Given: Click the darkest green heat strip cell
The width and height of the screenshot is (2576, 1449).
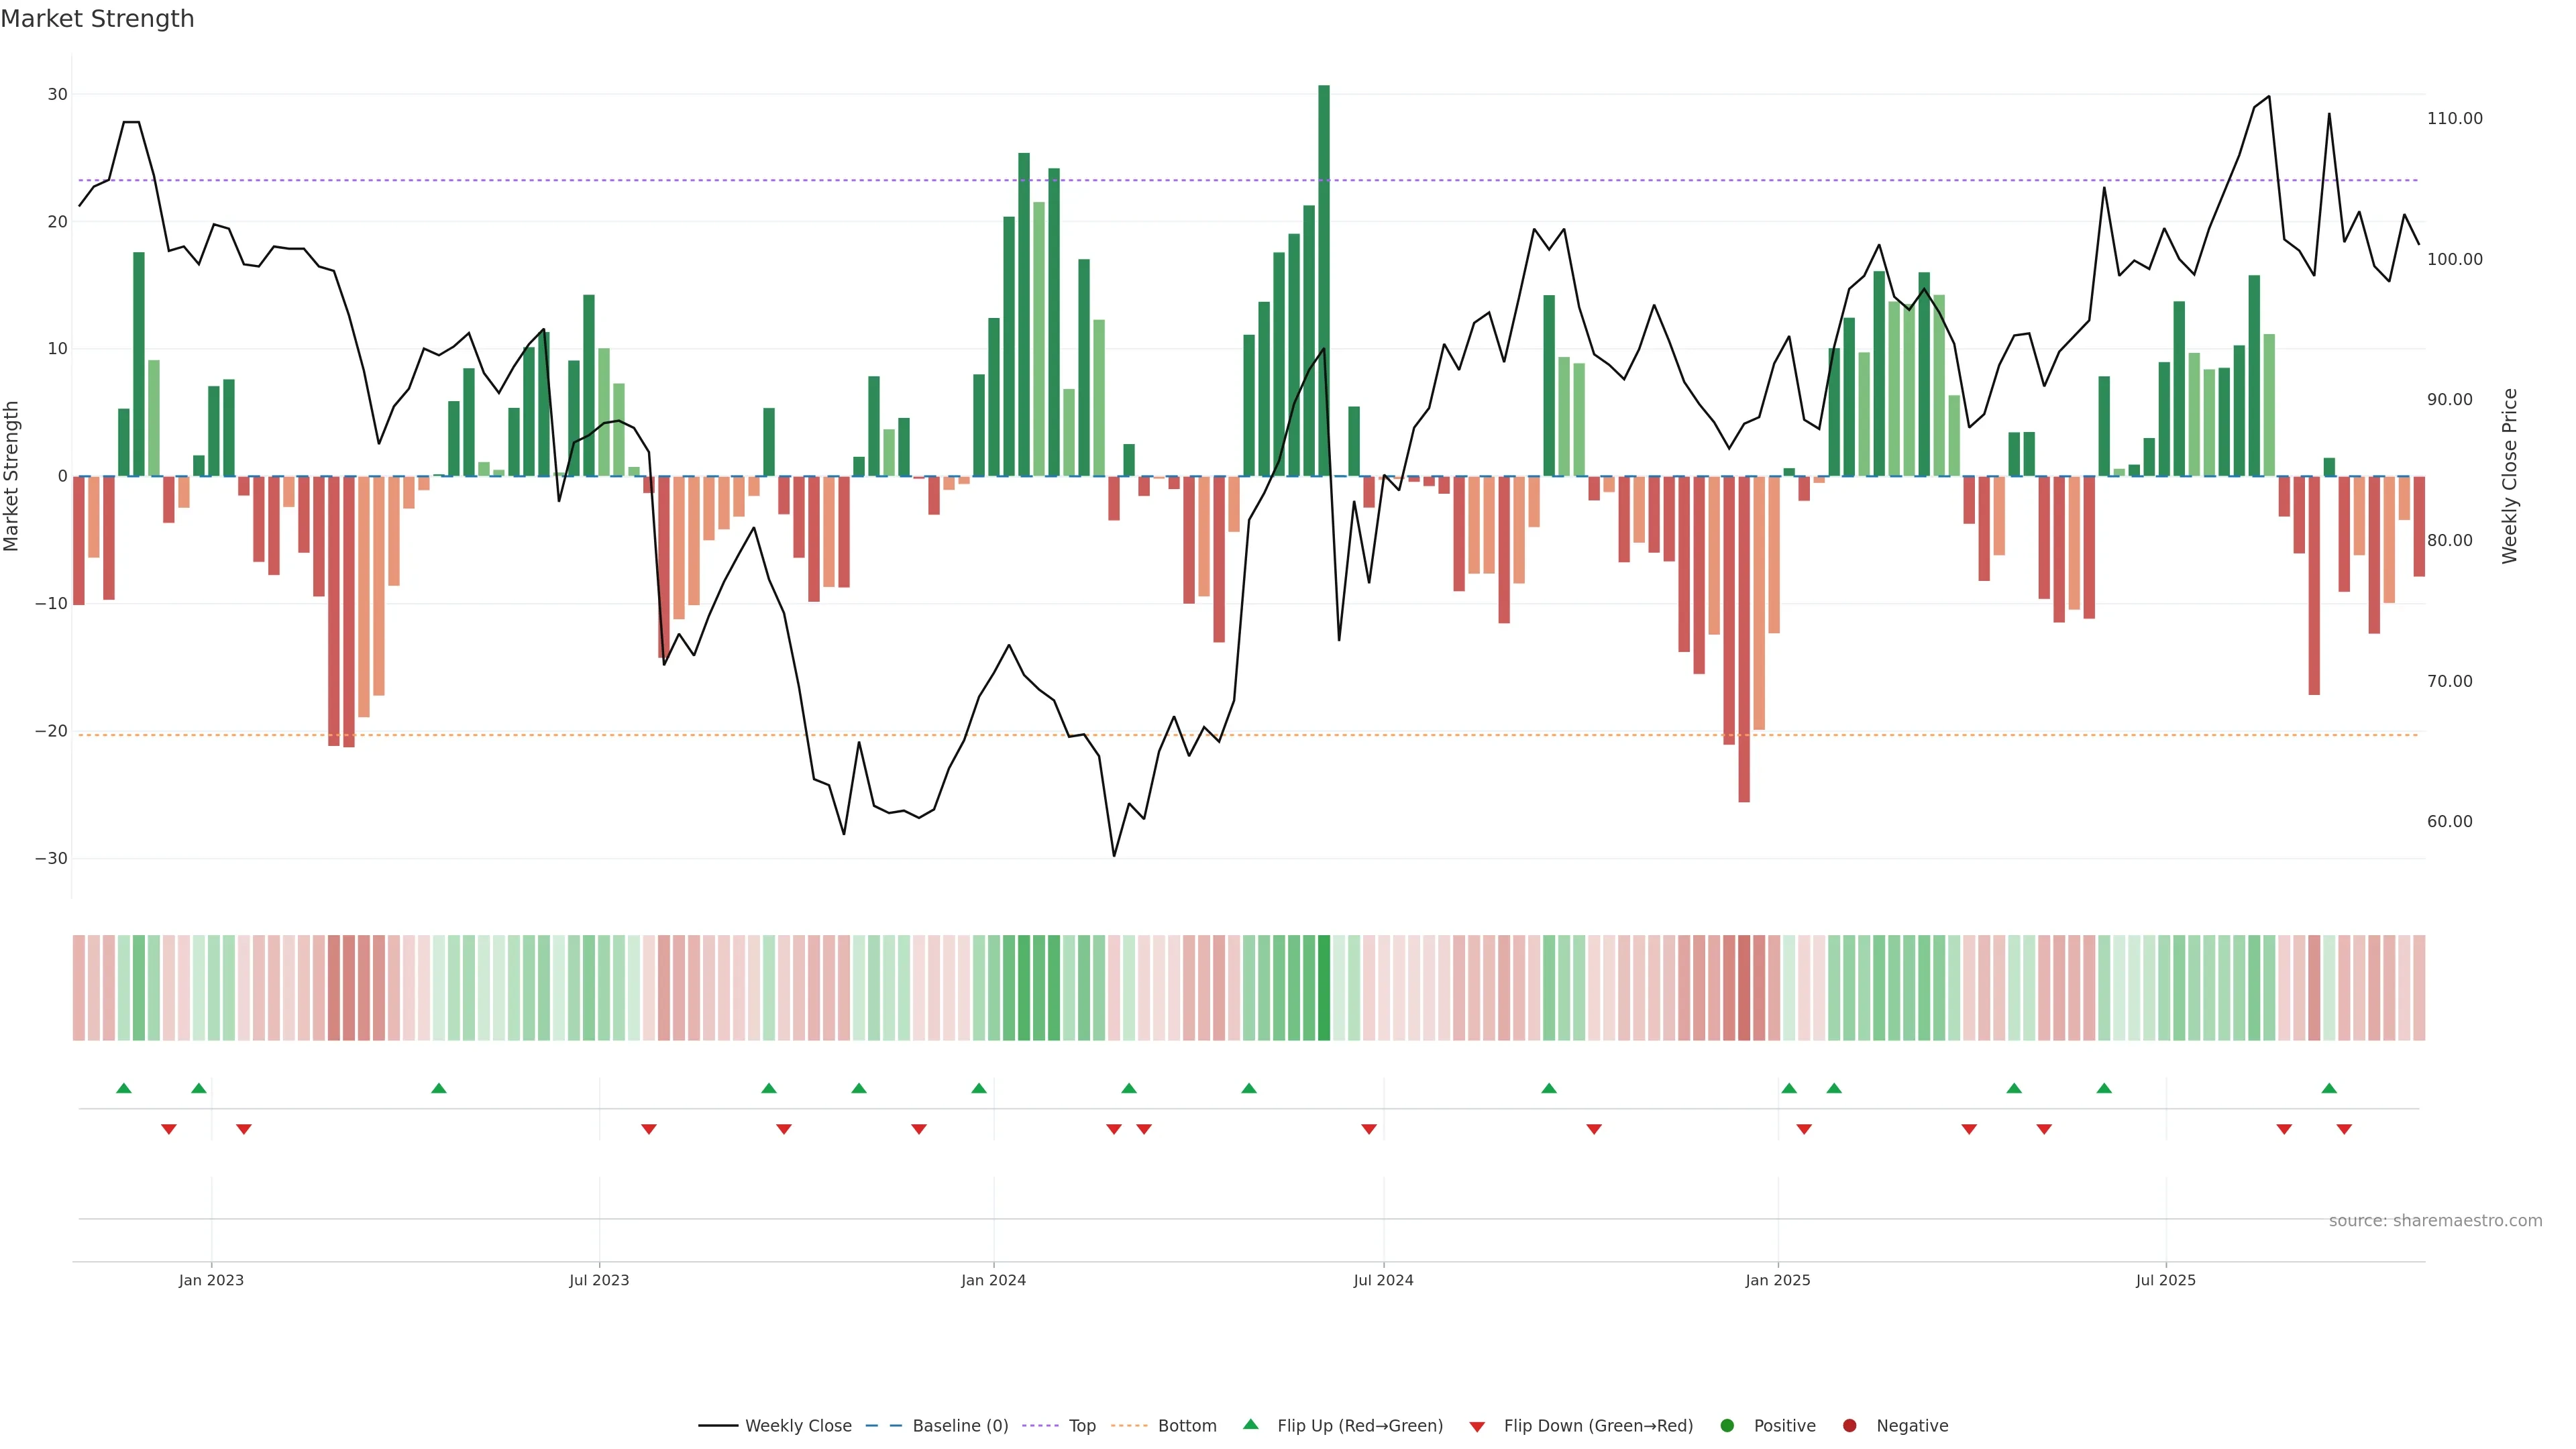Looking at the screenshot, I should click(1324, 988).
